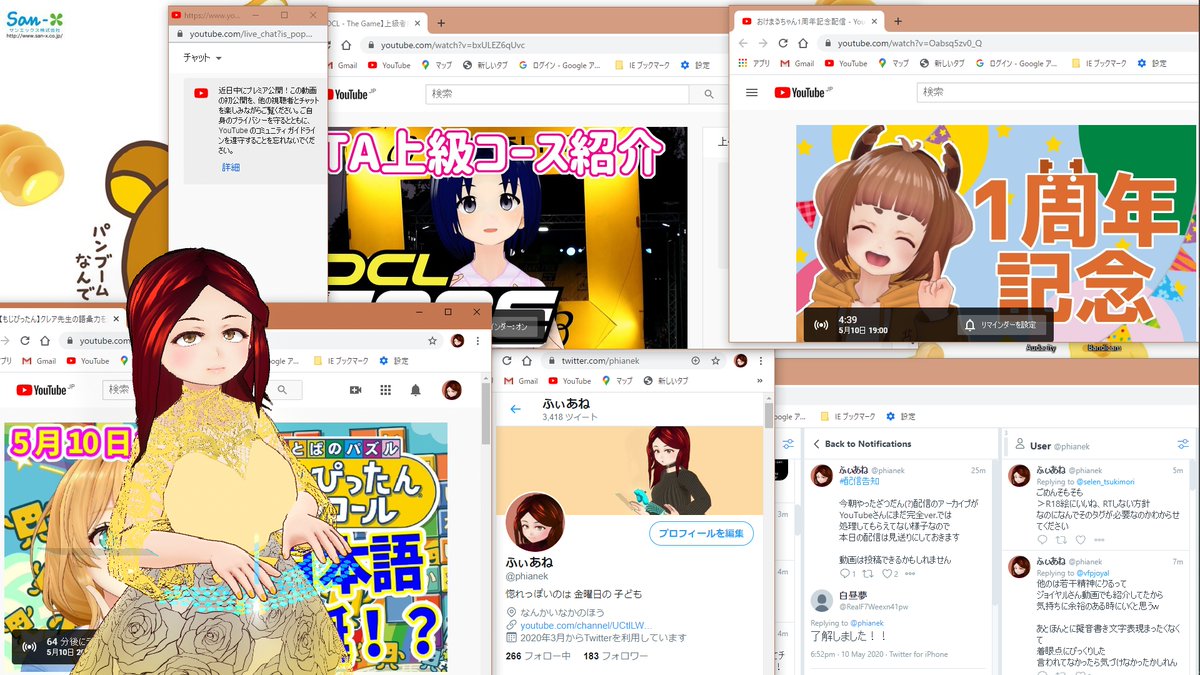Click the install plus icon in Twitter address bar

coord(696,360)
